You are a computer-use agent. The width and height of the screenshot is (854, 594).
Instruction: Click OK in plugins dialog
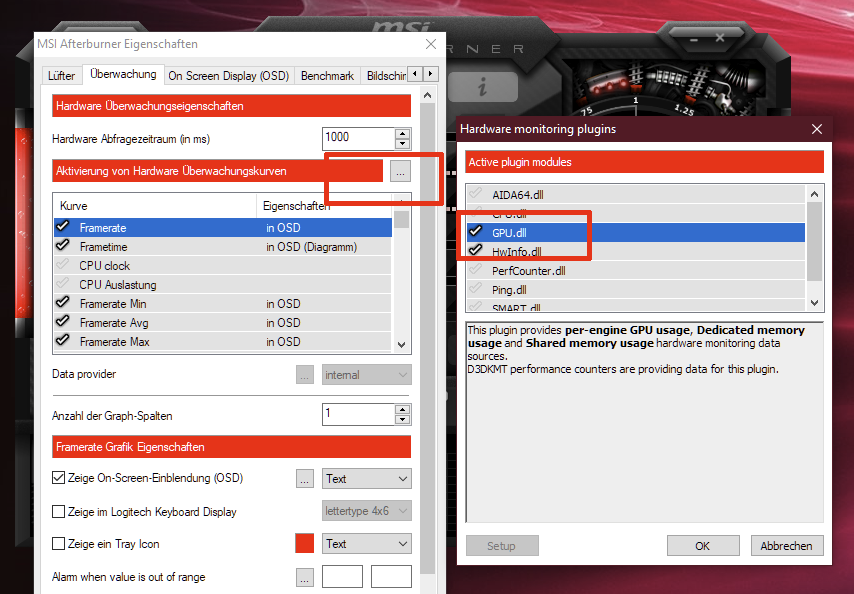[x=703, y=546]
